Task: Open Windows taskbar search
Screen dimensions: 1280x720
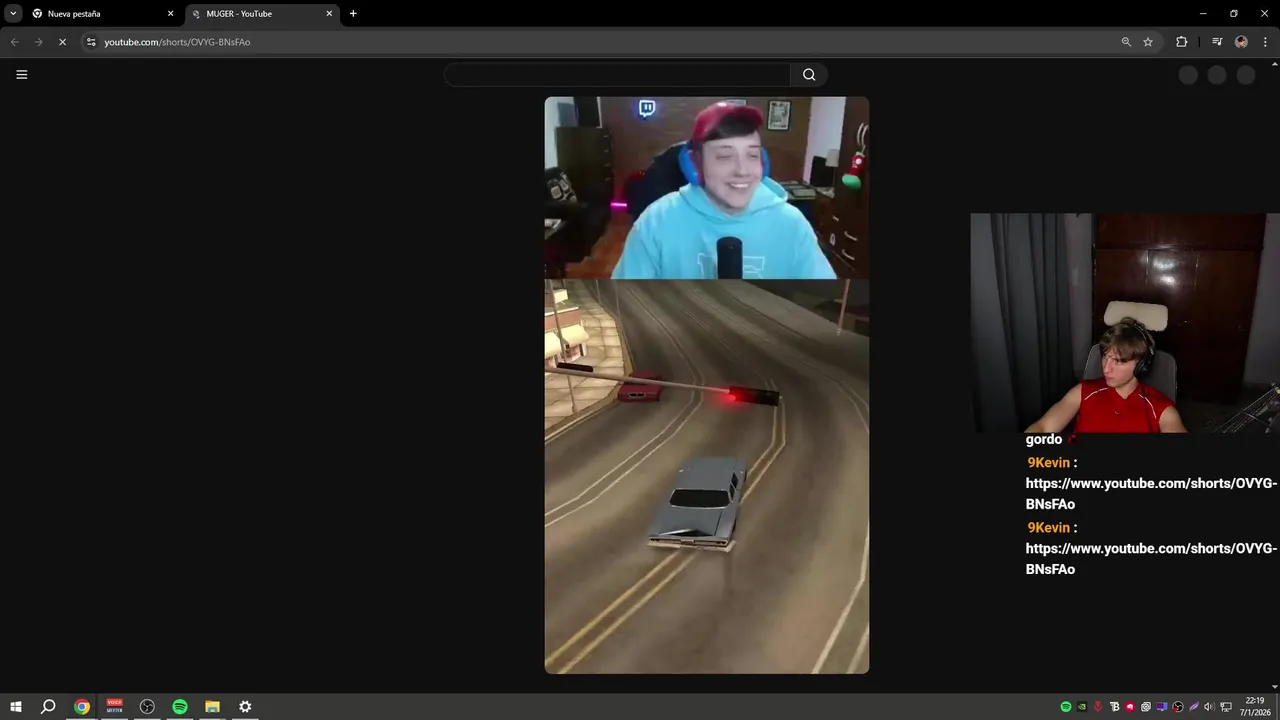Action: tap(48, 707)
